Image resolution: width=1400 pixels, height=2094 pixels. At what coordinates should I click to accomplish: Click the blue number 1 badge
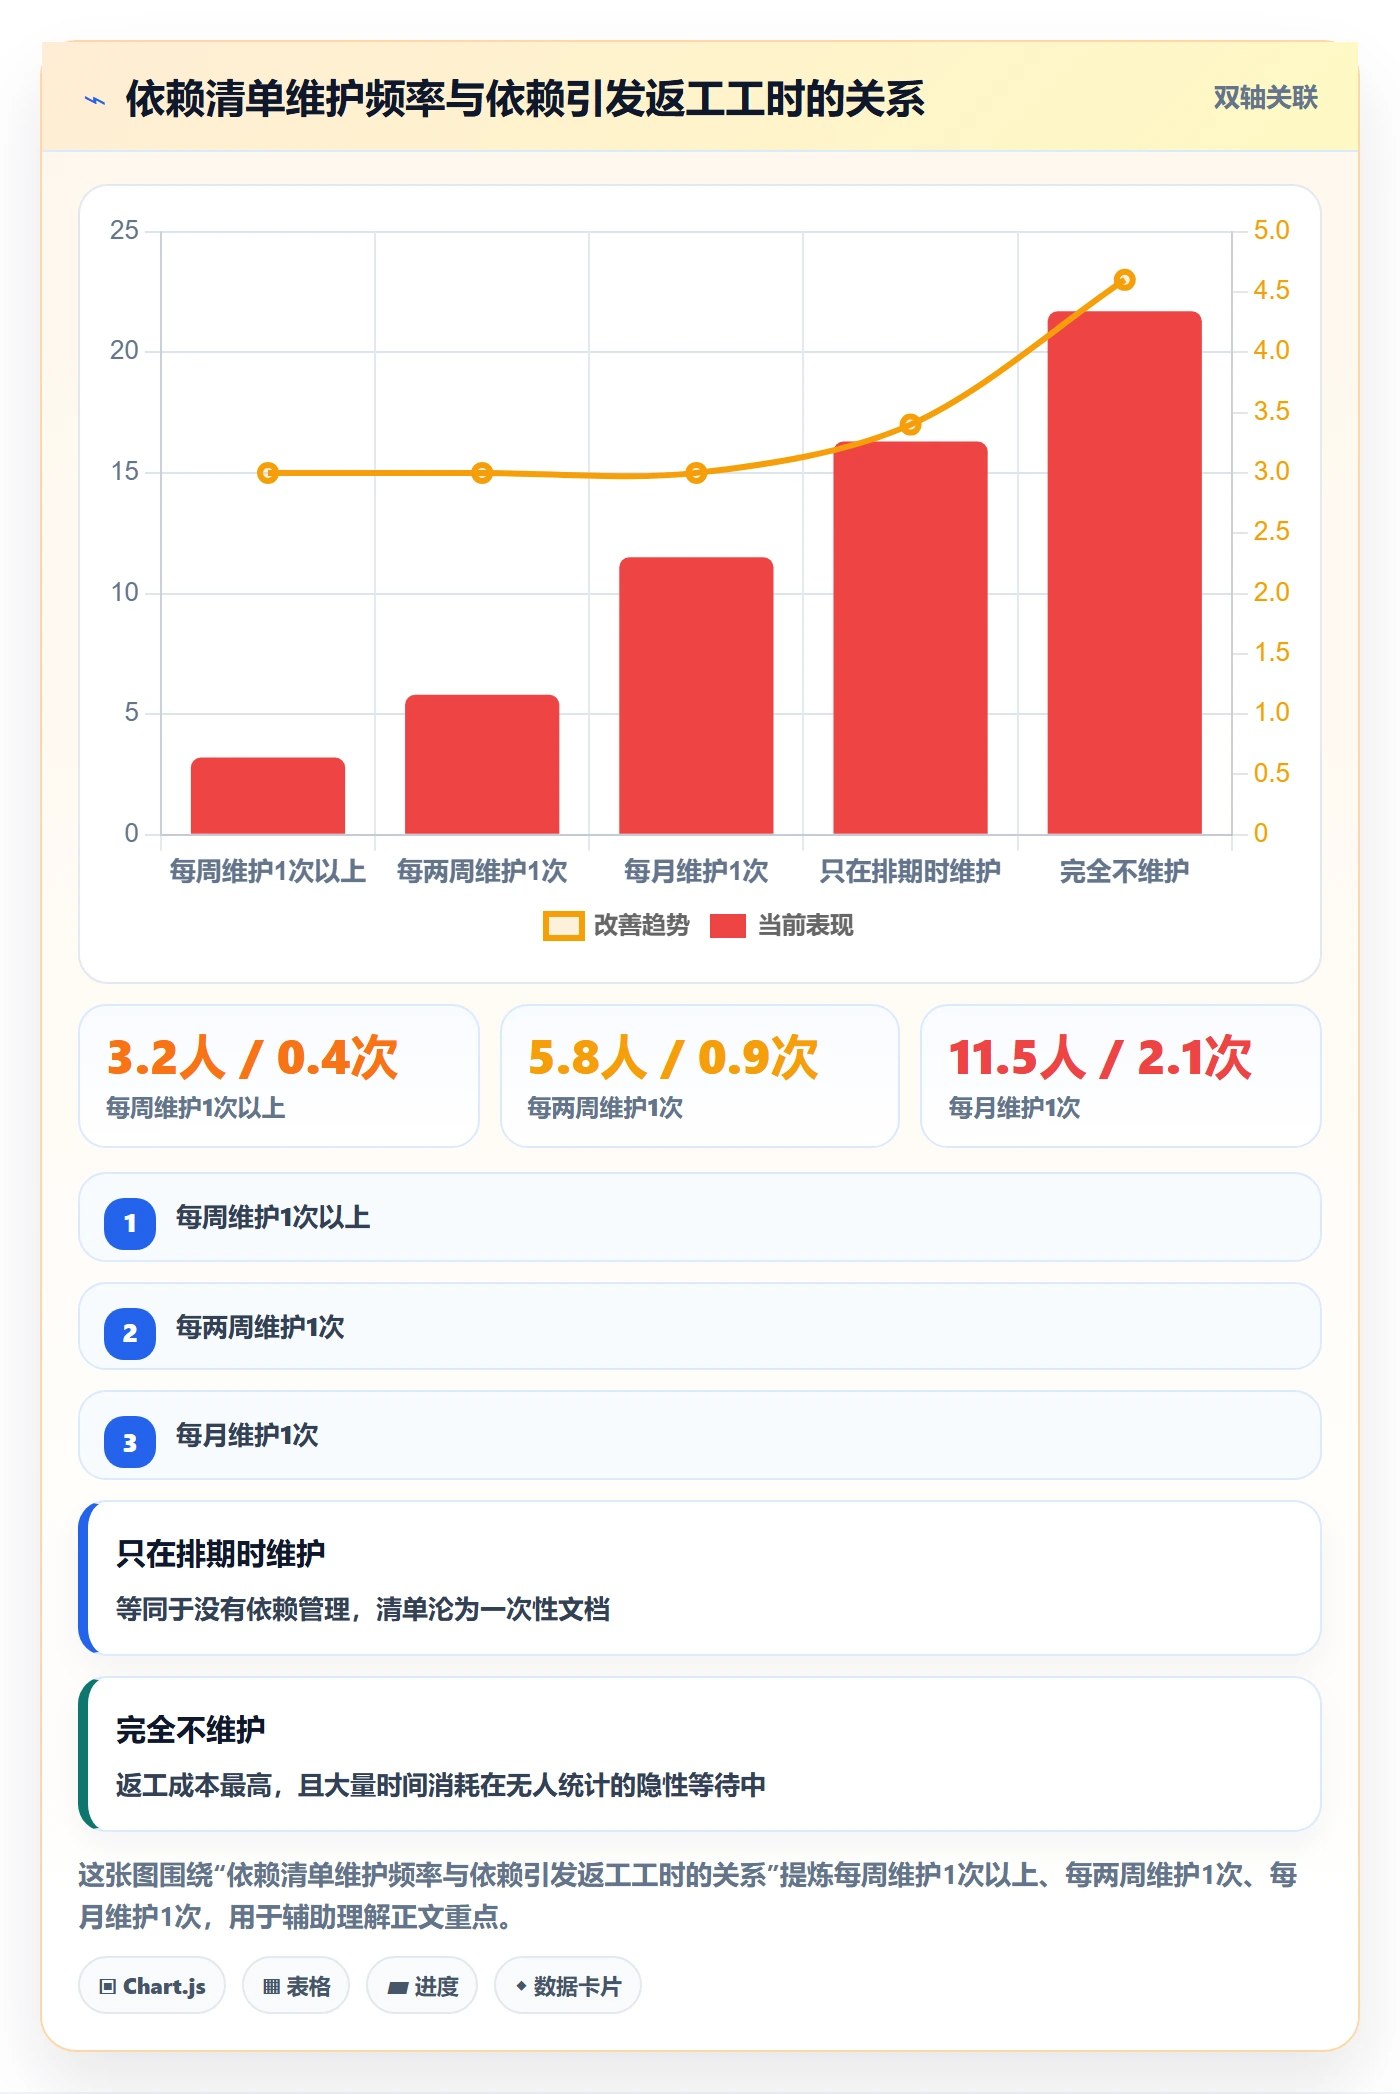coord(130,1223)
